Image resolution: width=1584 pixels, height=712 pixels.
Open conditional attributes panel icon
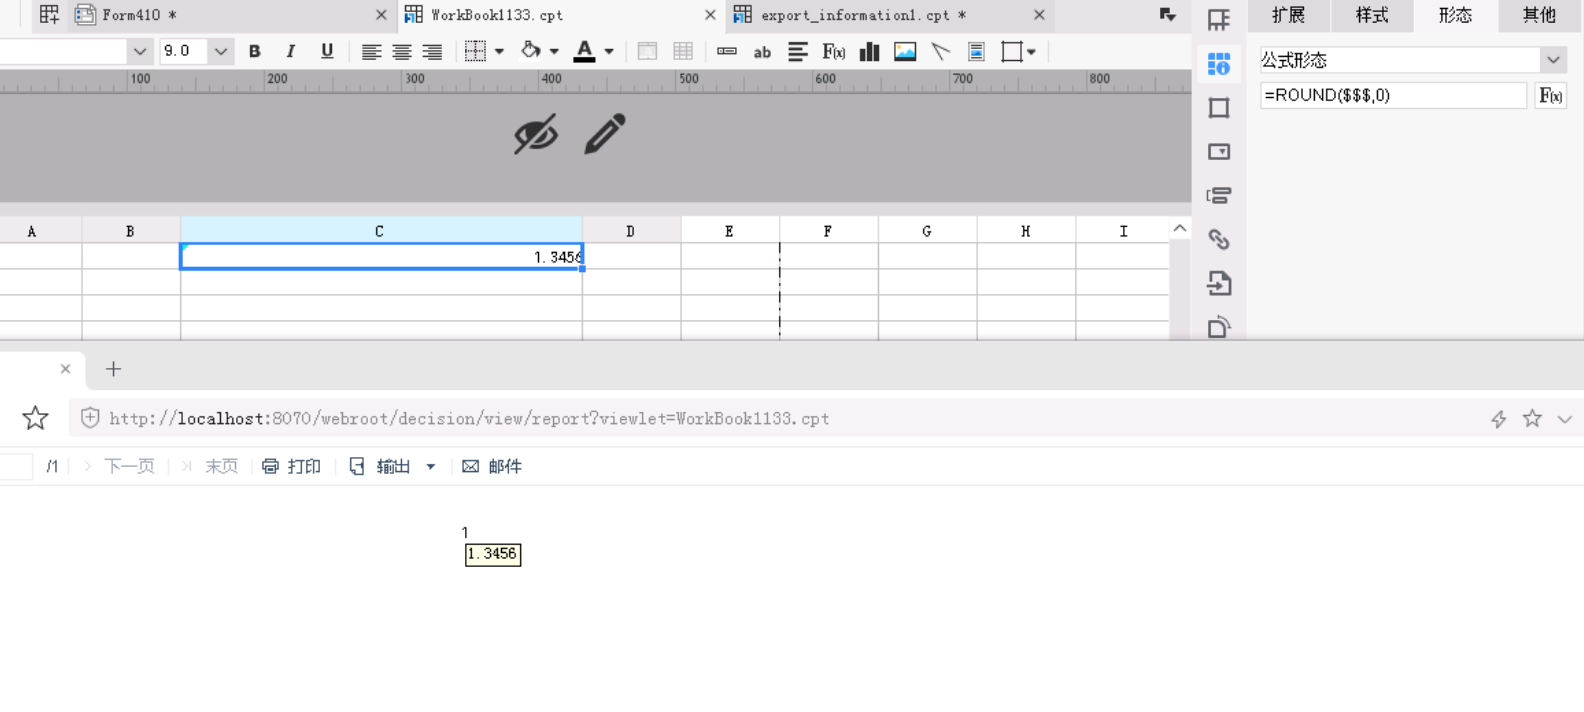pyautogui.click(x=1218, y=196)
